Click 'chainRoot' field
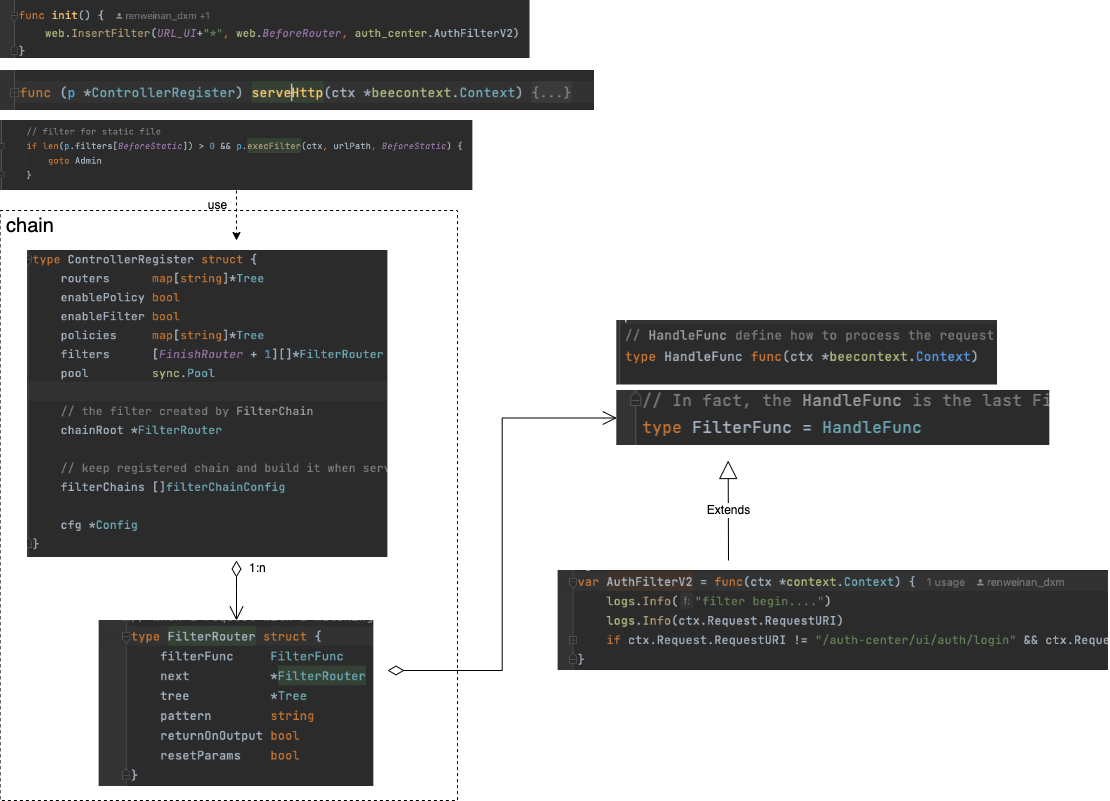 92,430
